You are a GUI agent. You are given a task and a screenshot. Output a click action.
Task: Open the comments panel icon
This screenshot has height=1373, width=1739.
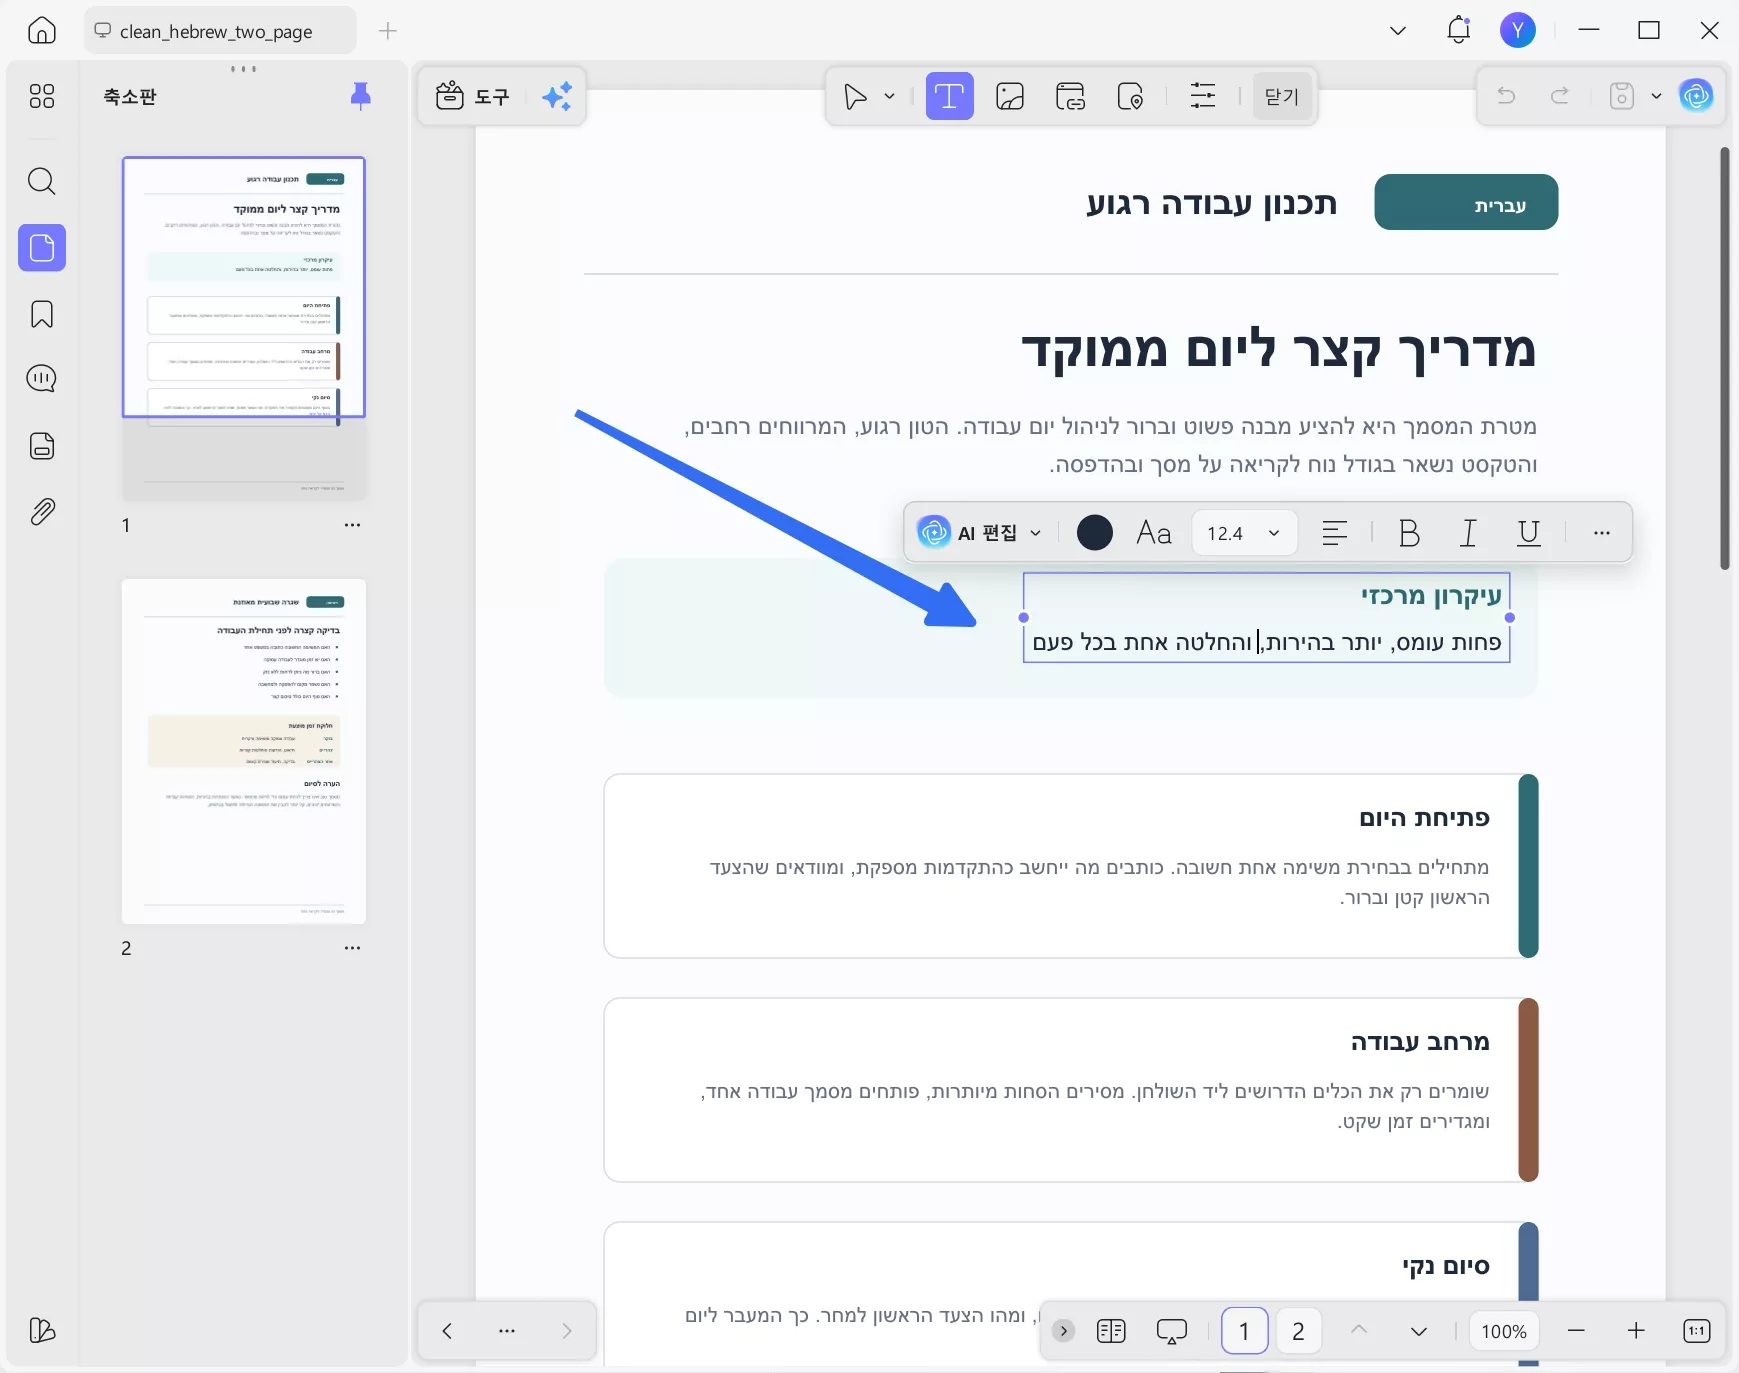point(42,379)
